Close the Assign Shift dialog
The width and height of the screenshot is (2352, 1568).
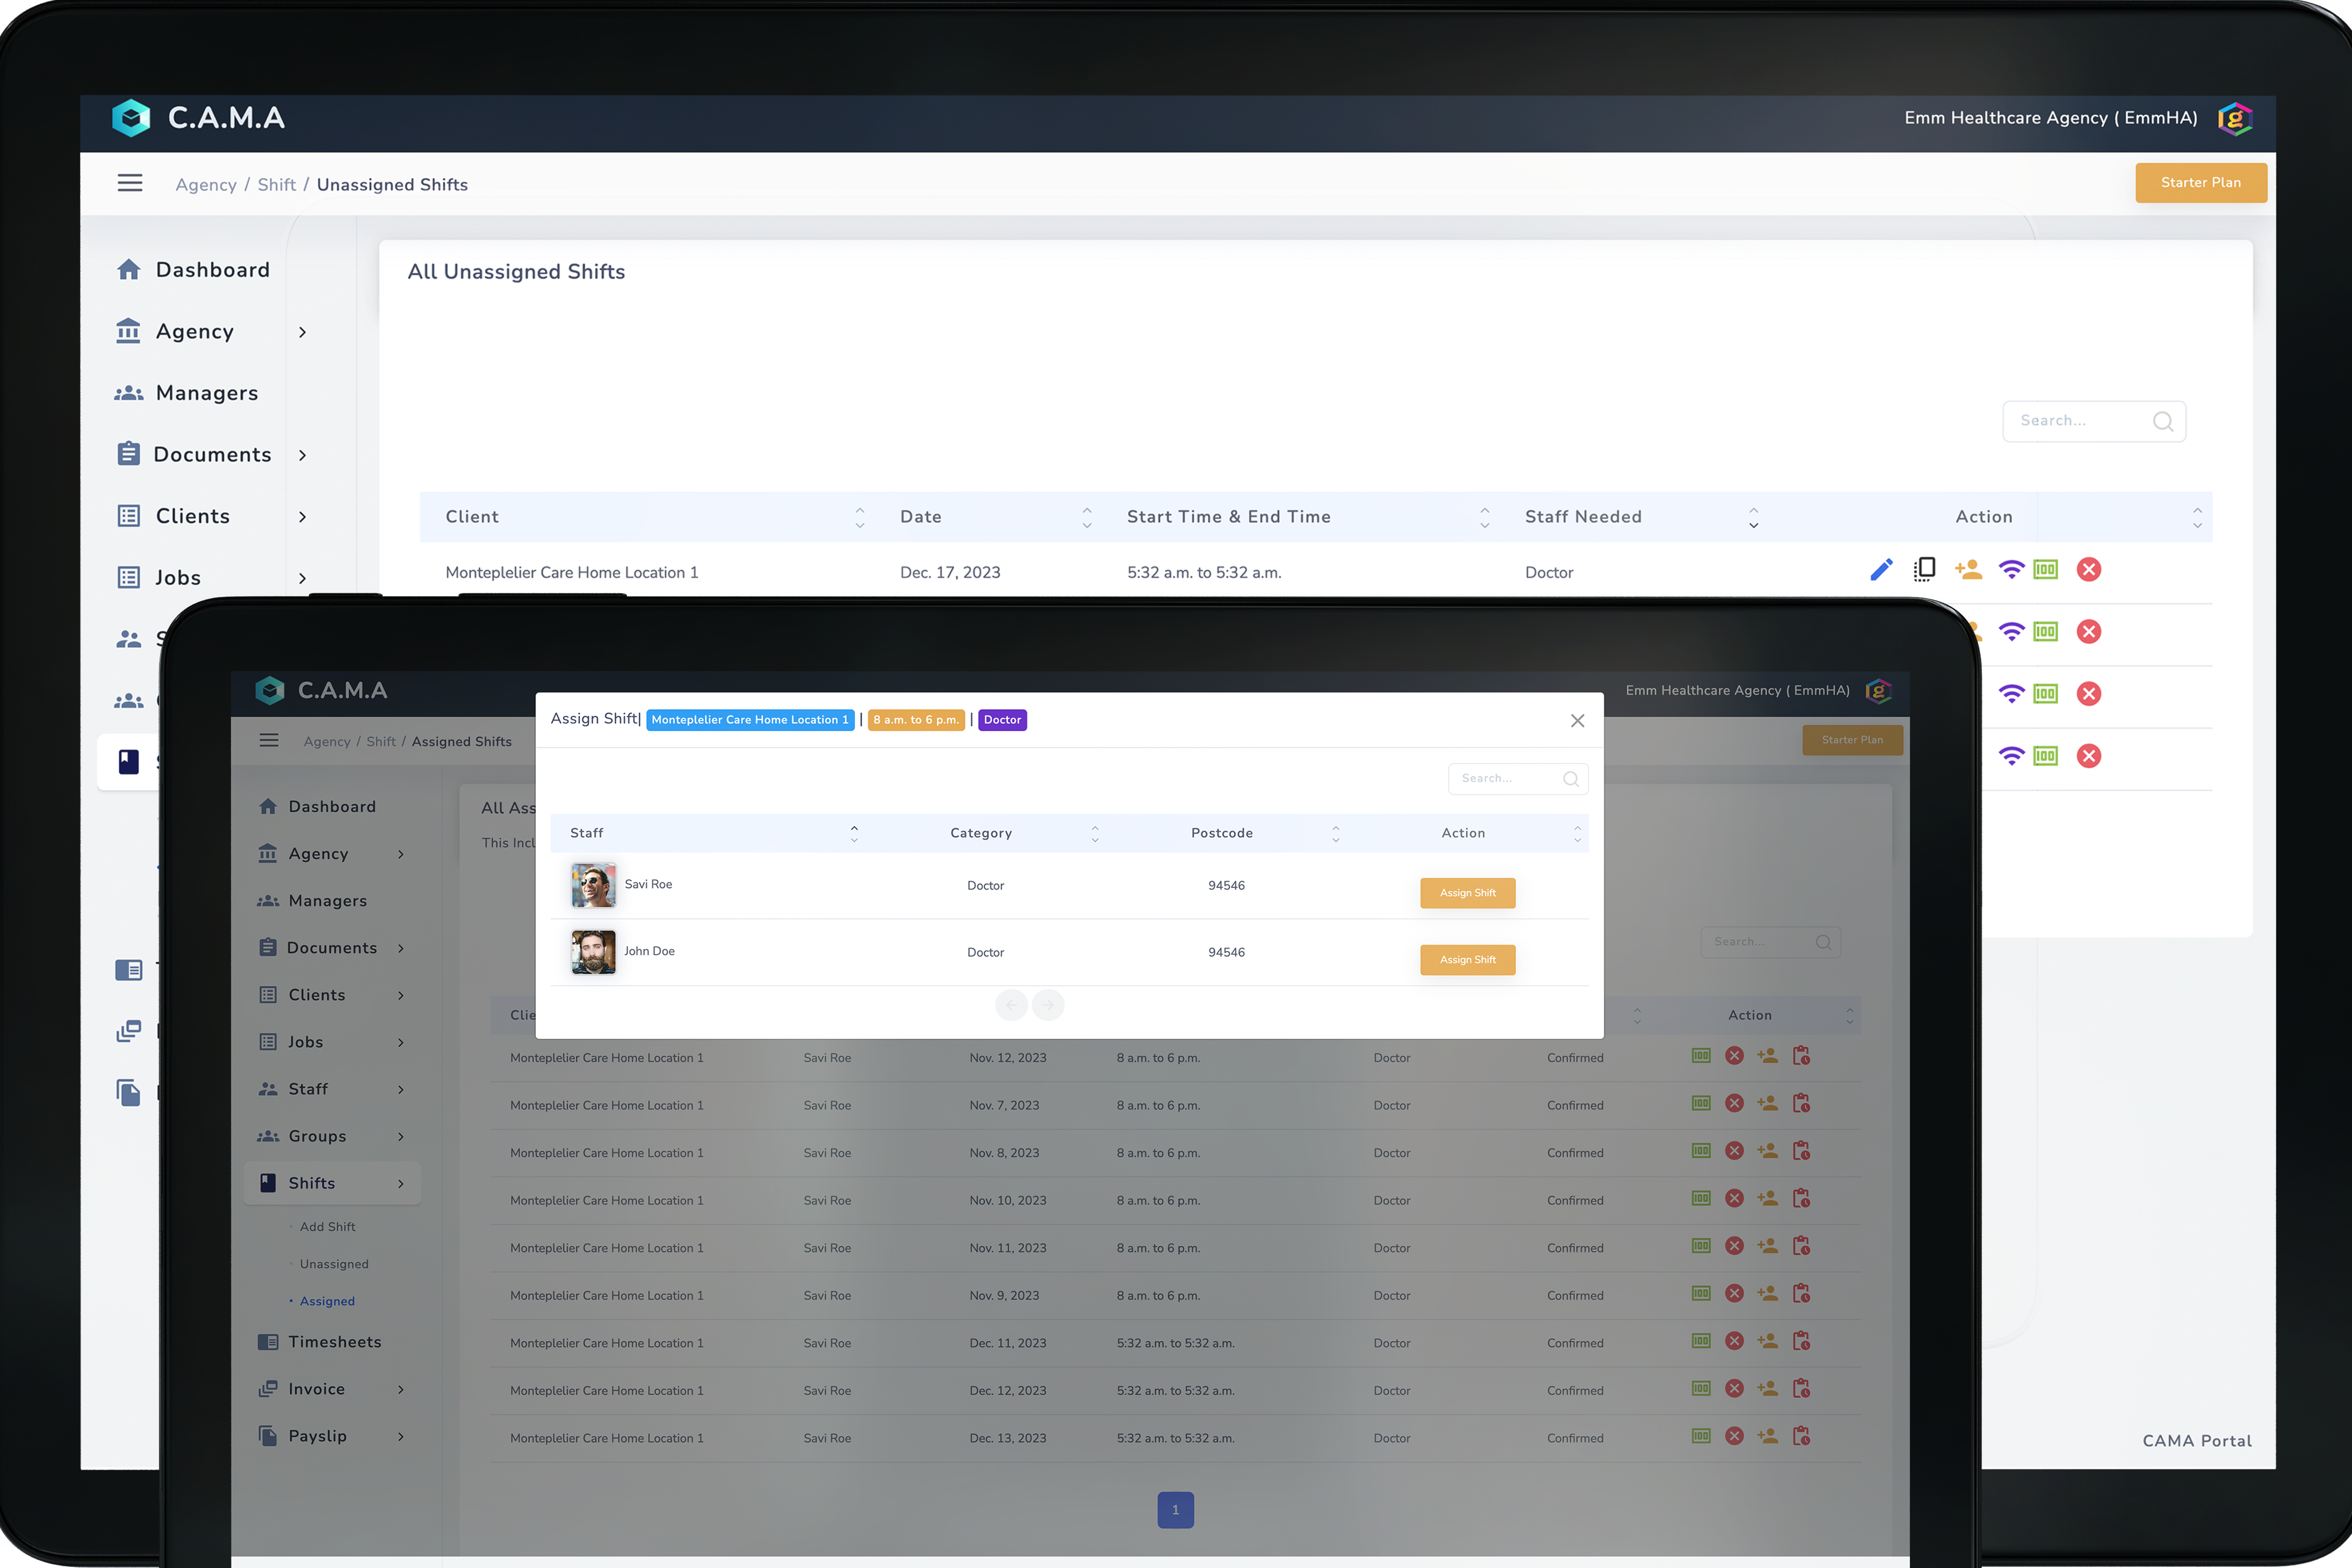point(1577,720)
